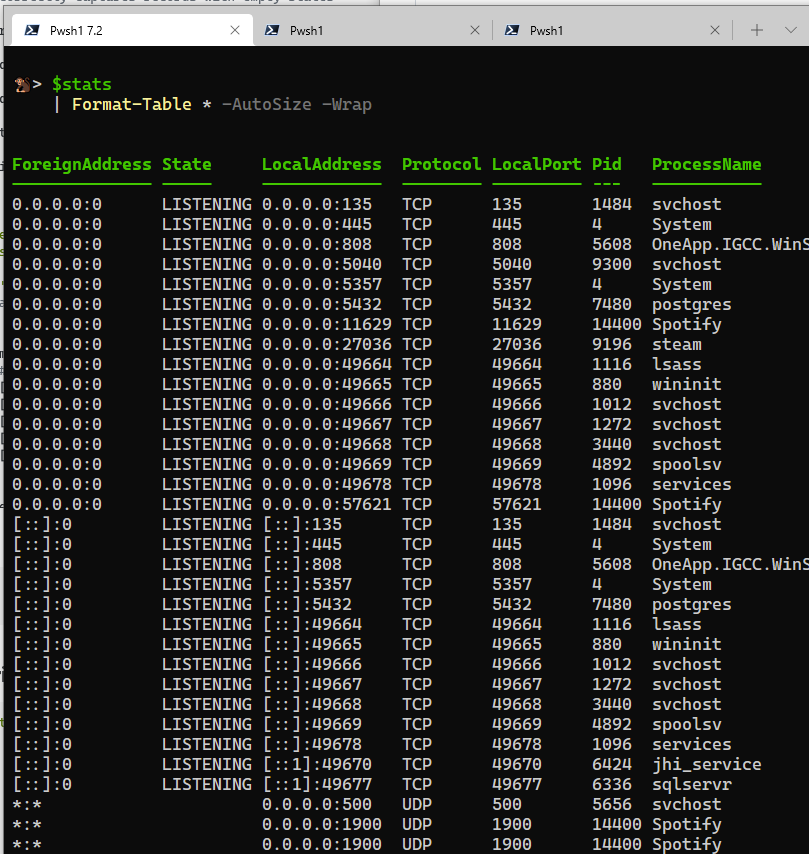Click Pid value 9300 for svchost

tap(612, 265)
